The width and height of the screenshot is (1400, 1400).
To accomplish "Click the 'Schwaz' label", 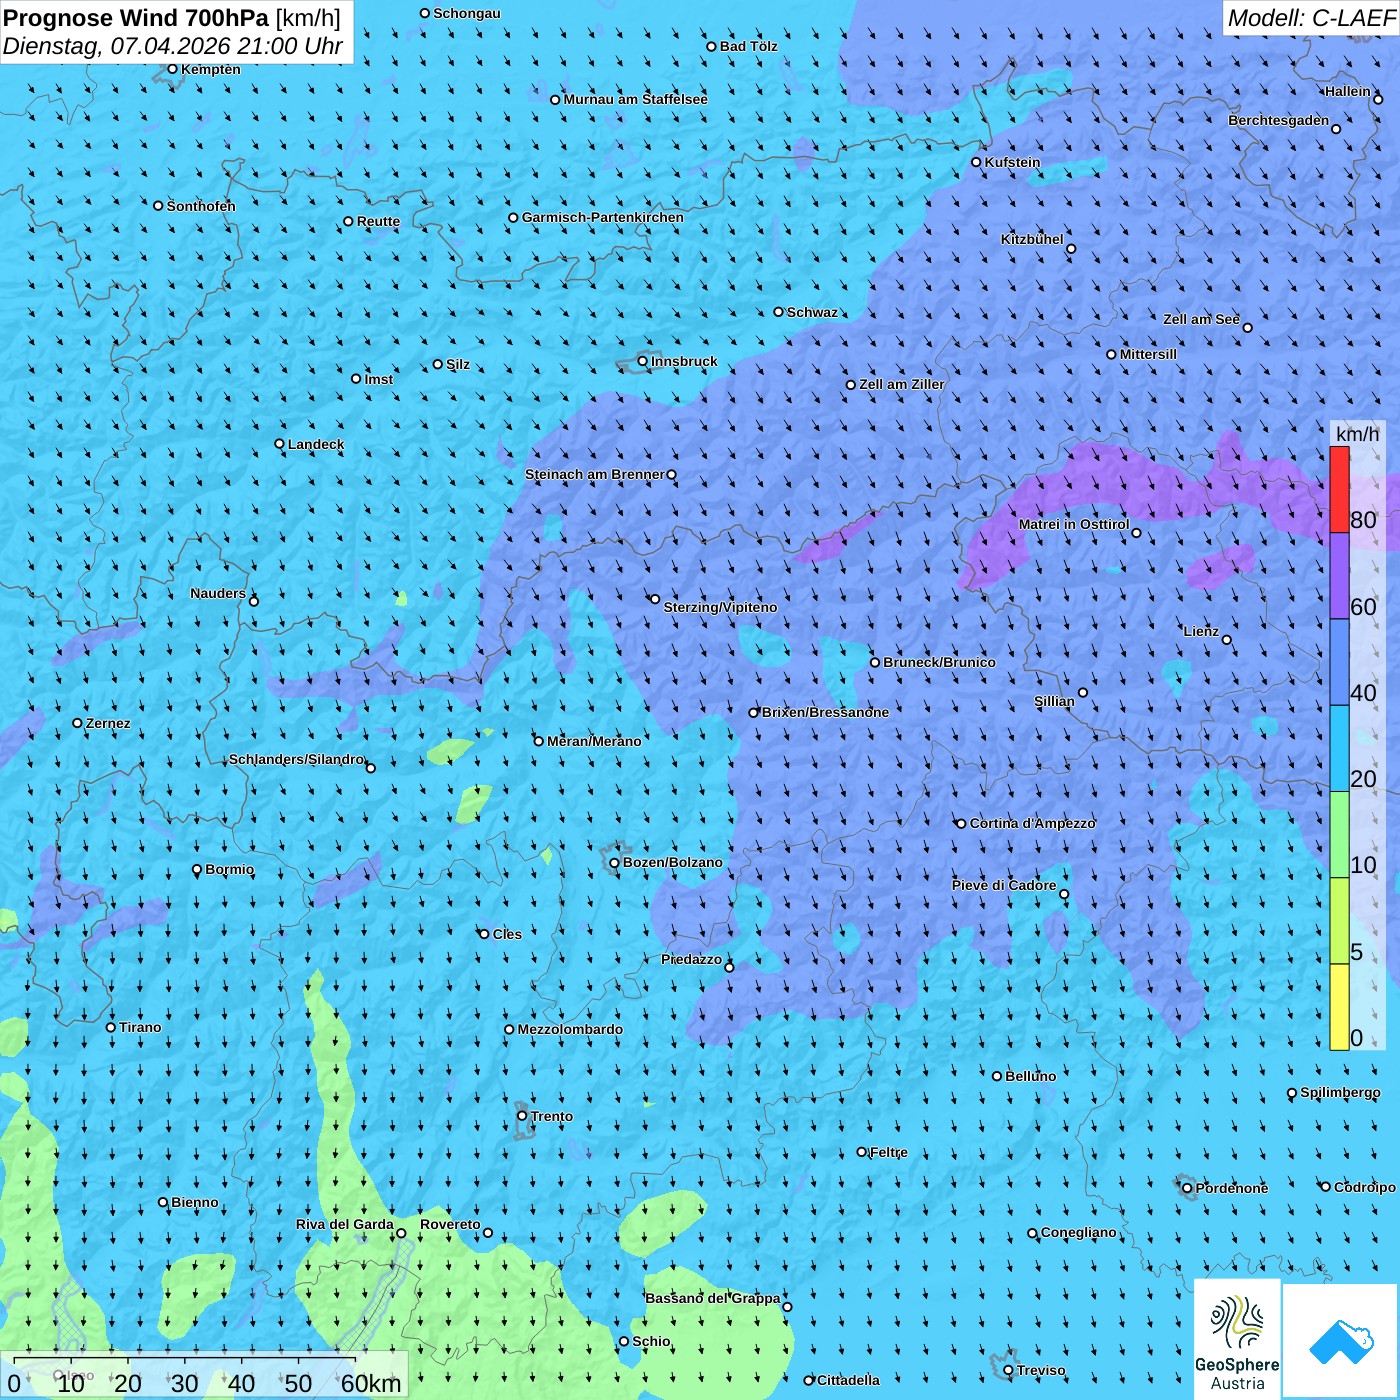I will tap(813, 312).
